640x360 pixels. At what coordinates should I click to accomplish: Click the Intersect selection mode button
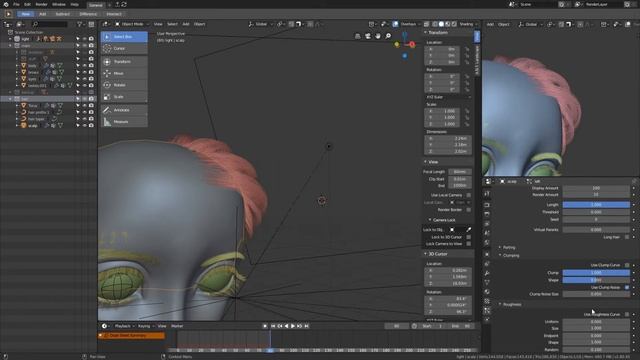[x=114, y=14]
